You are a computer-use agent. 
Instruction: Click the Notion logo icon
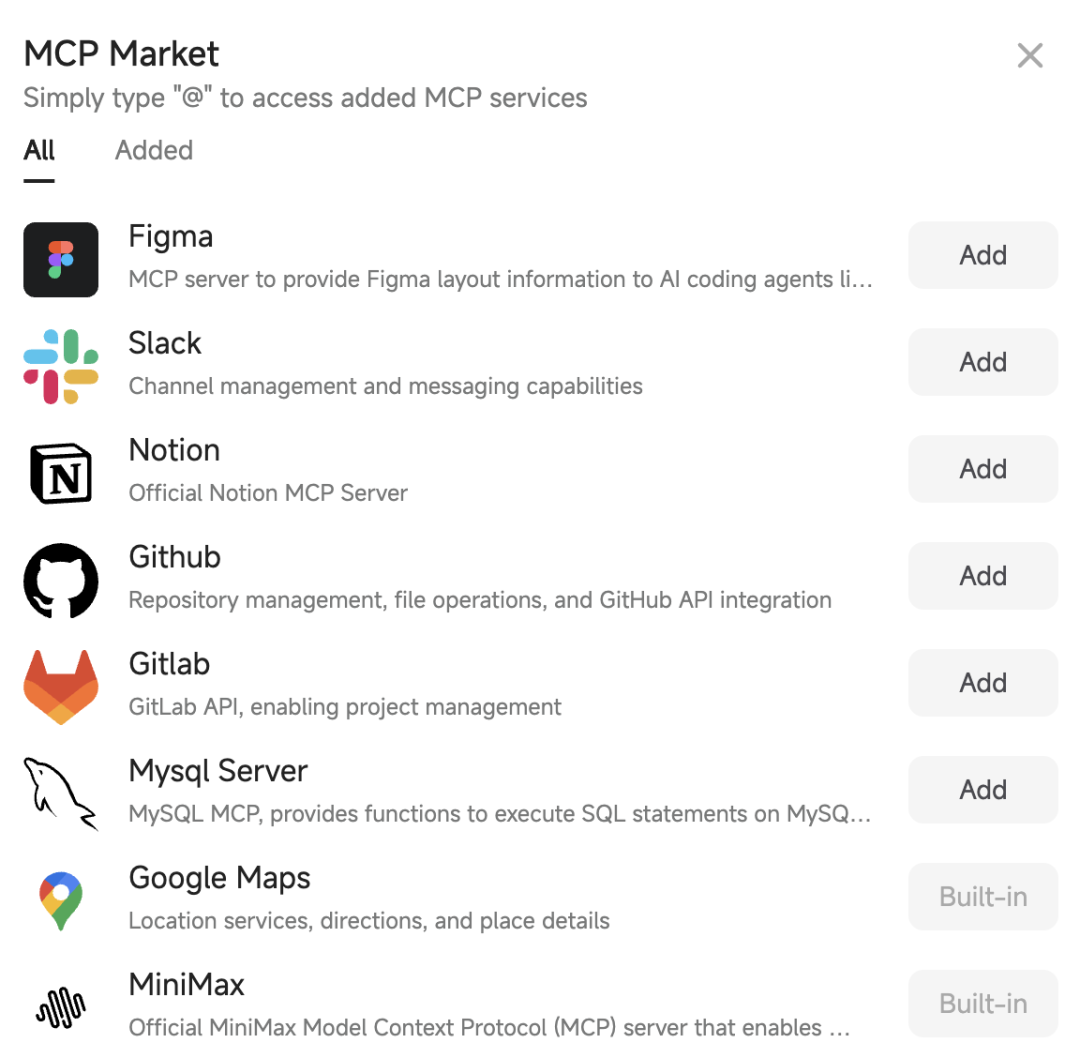[x=61, y=473]
